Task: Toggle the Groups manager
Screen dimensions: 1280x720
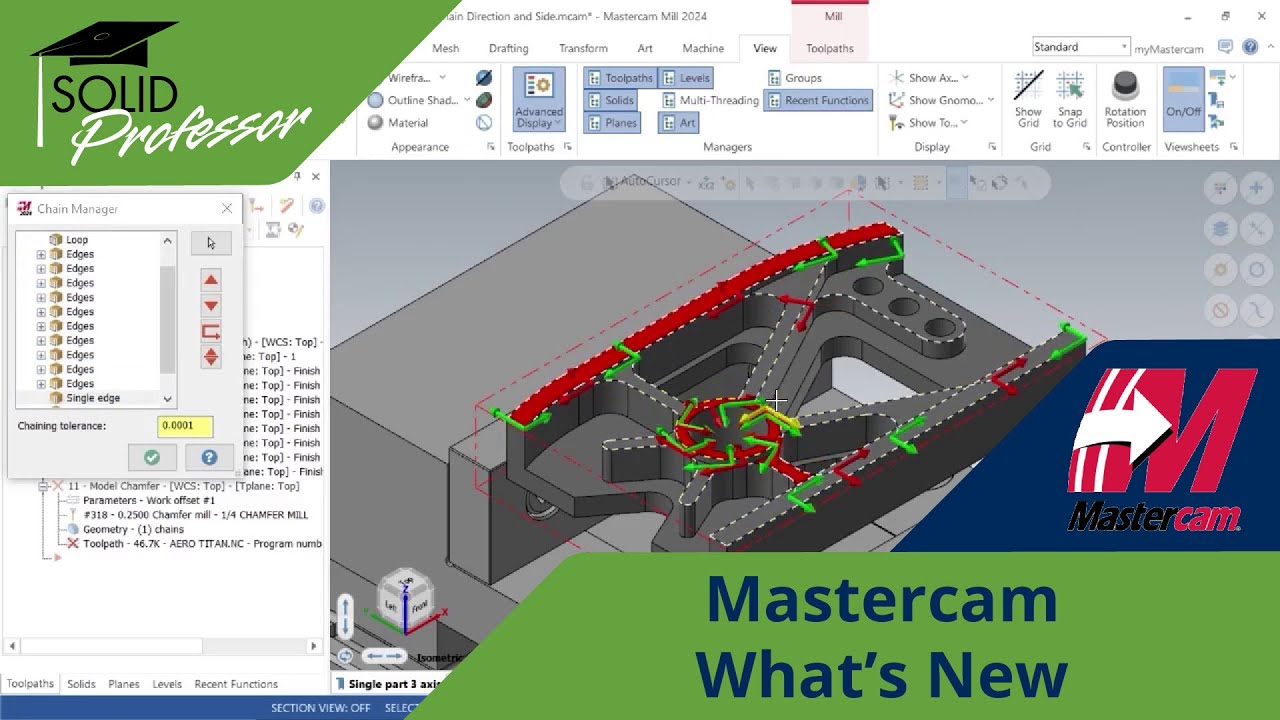Action: (x=795, y=78)
